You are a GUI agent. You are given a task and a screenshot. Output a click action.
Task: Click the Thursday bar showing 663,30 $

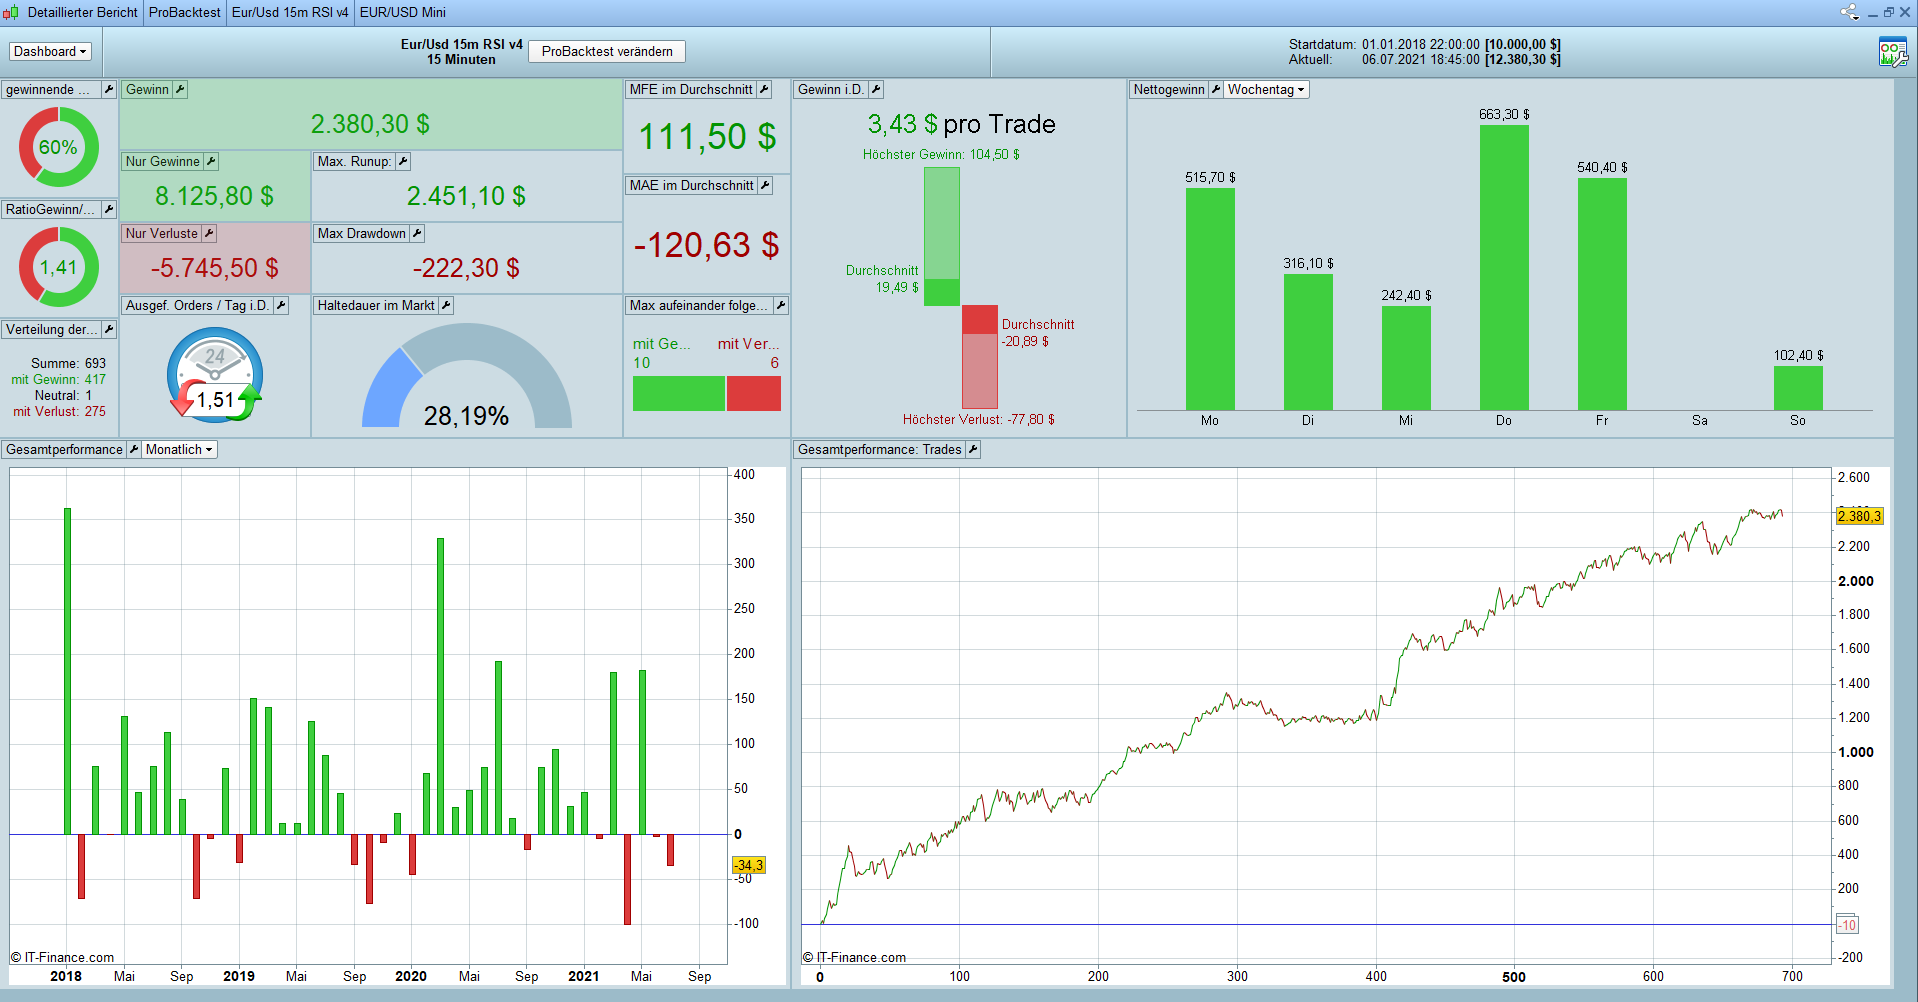click(1504, 268)
